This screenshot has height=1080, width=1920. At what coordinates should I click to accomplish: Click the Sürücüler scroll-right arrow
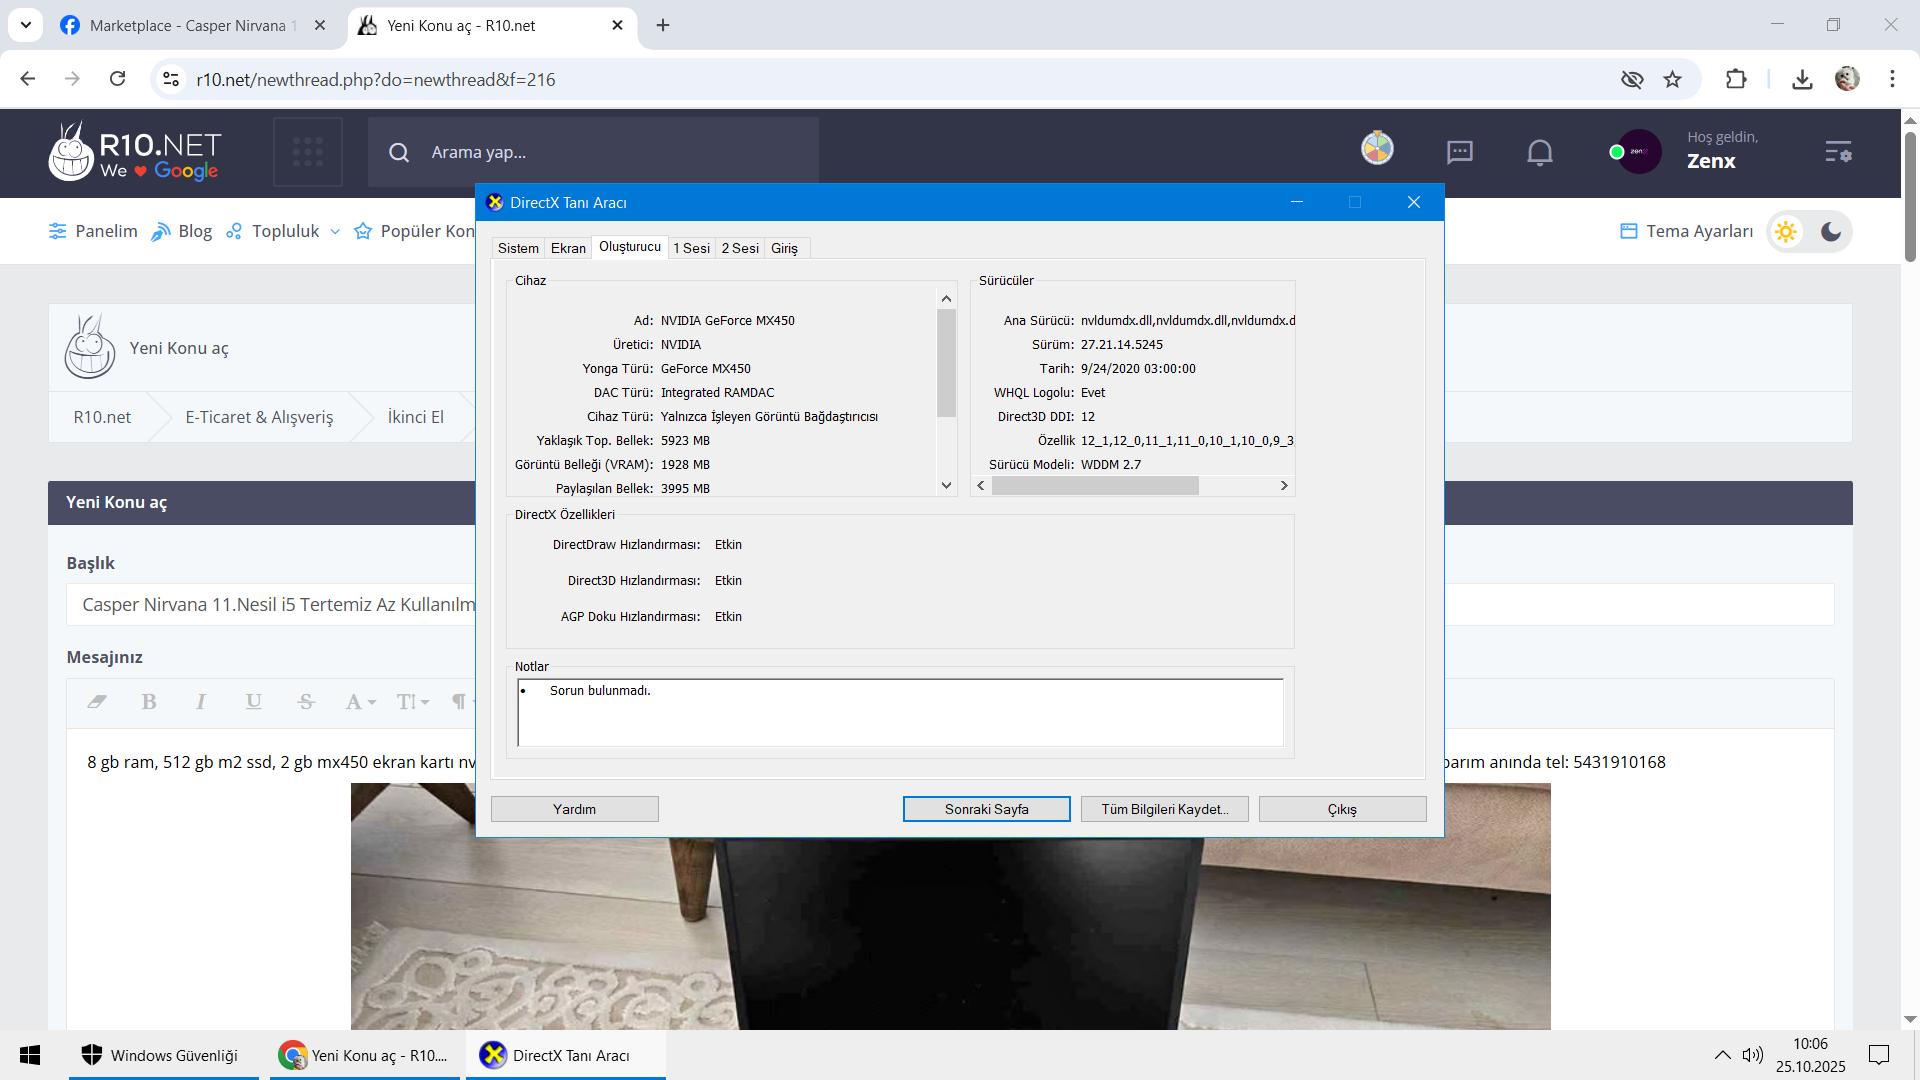coord(1285,486)
